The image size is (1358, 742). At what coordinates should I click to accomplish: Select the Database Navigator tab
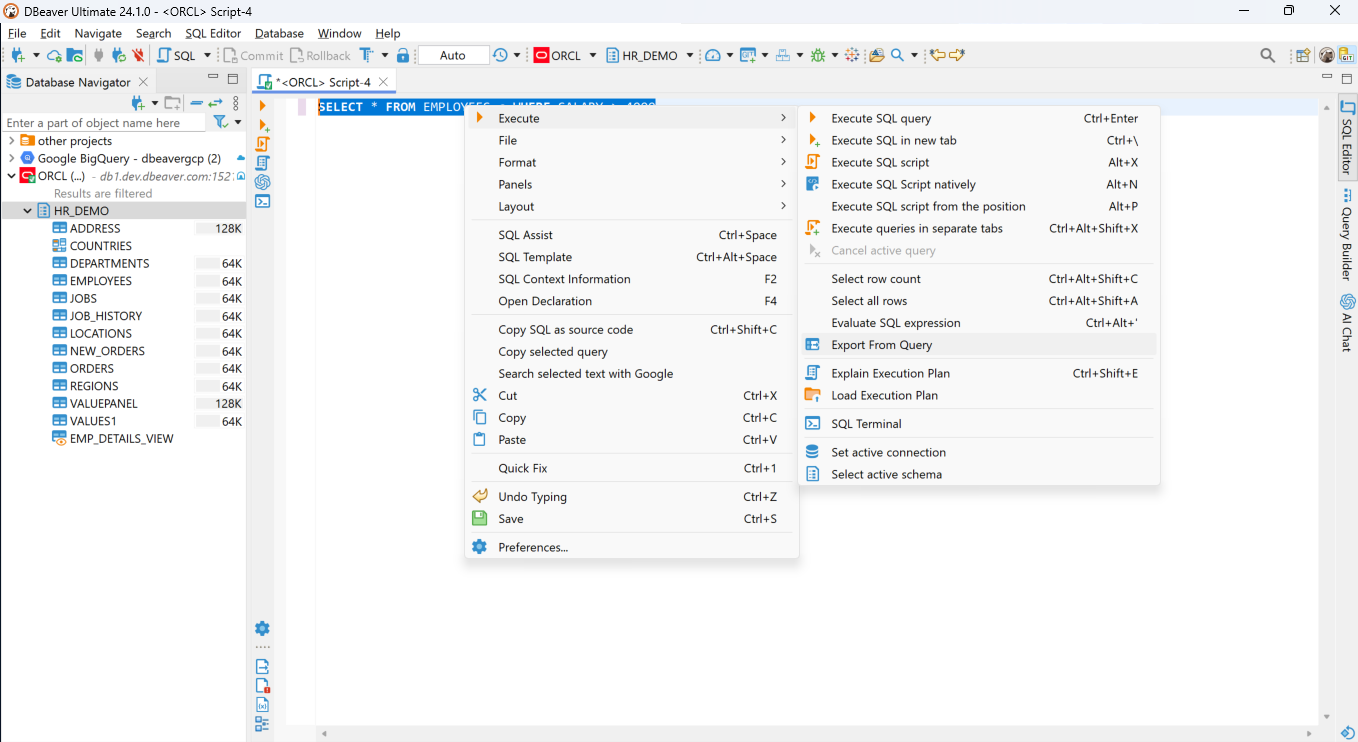tap(77, 82)
